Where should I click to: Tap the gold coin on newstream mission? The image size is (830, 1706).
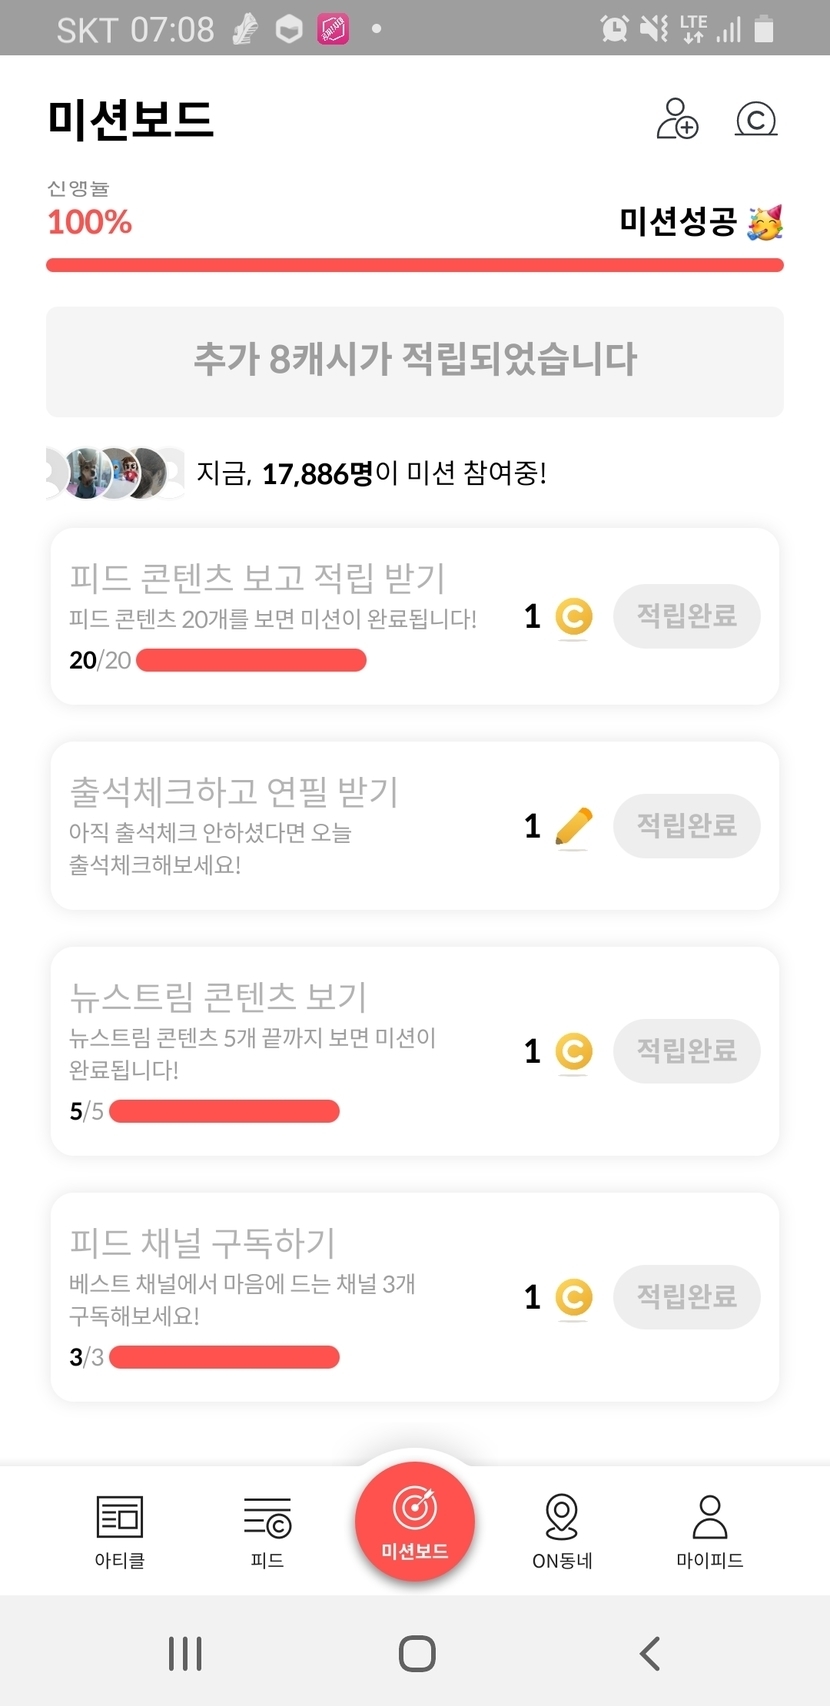click(x=574, y=1052)
